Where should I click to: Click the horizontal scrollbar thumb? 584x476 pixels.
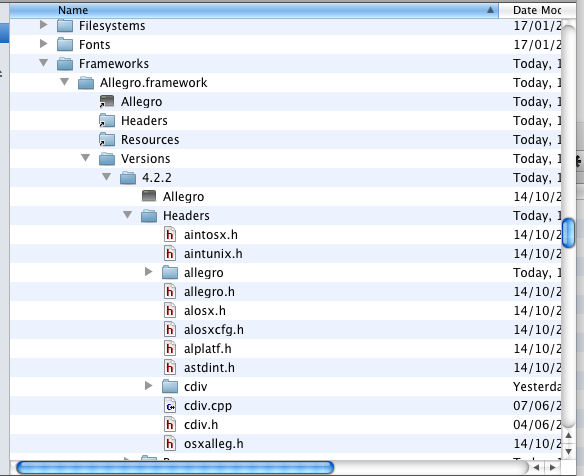pyautogui.click(x=175, y=467)
